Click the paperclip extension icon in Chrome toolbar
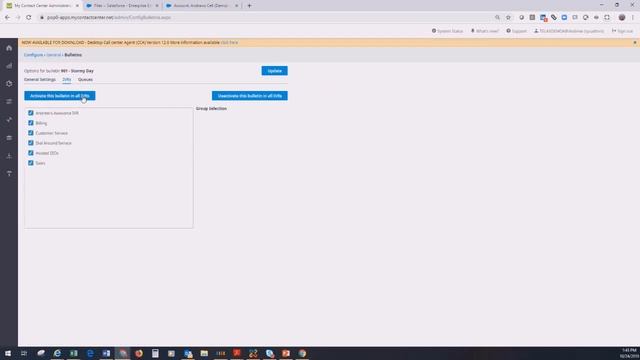Screen dimensions: 640x360 [553, 18]
